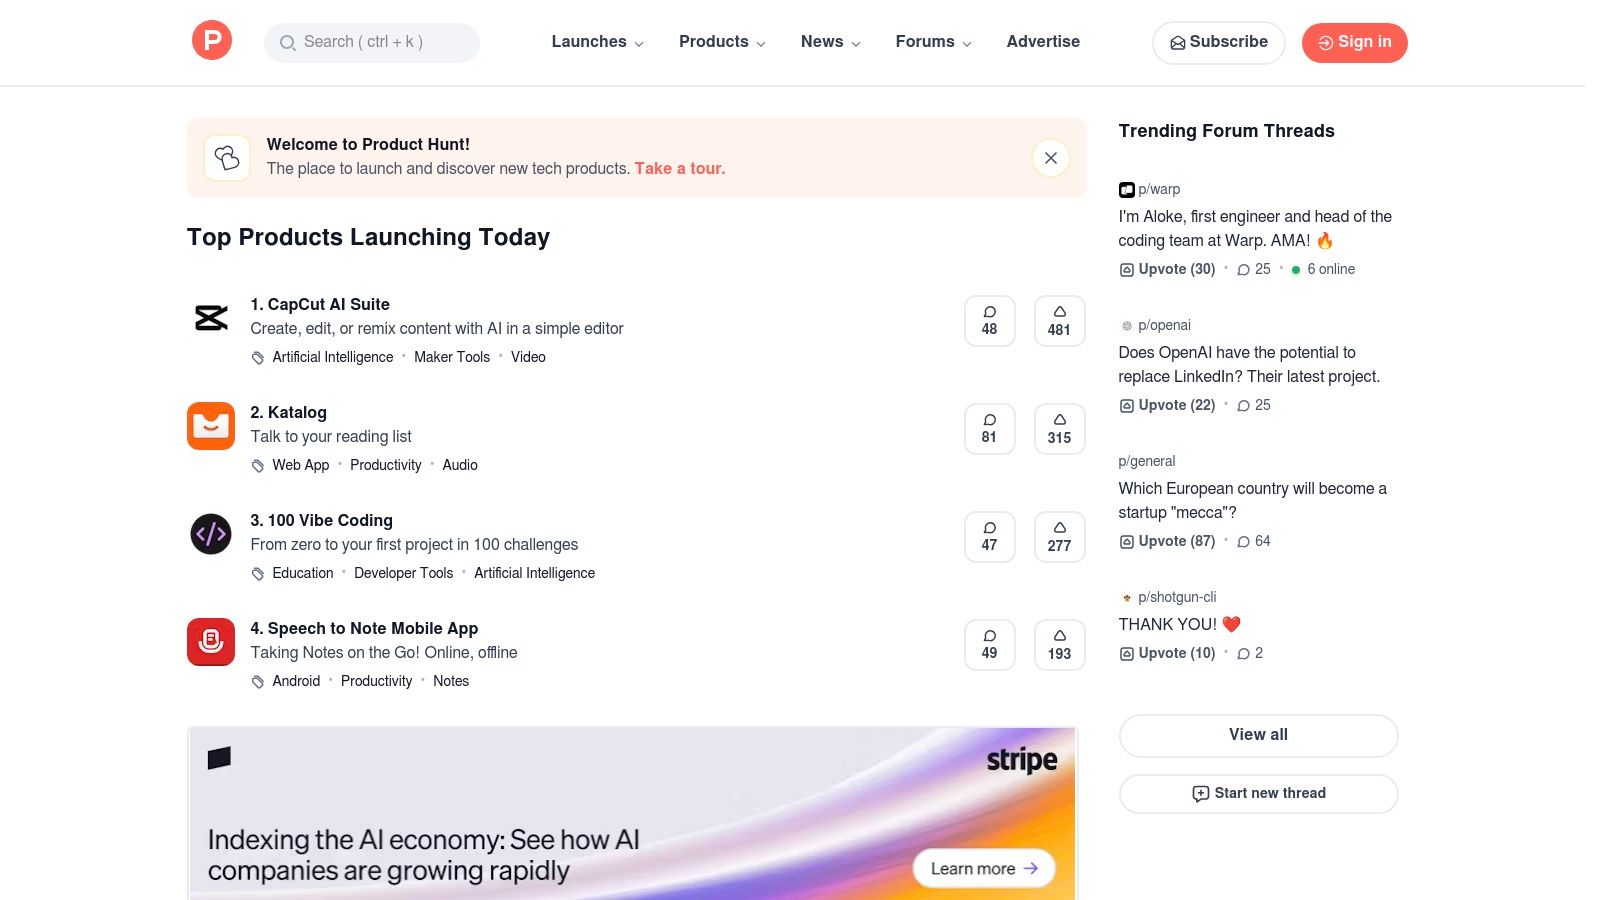This screenshot has height=900, width=1600.
Task: Select the Maker Tools tag
Action: point(452,357)
